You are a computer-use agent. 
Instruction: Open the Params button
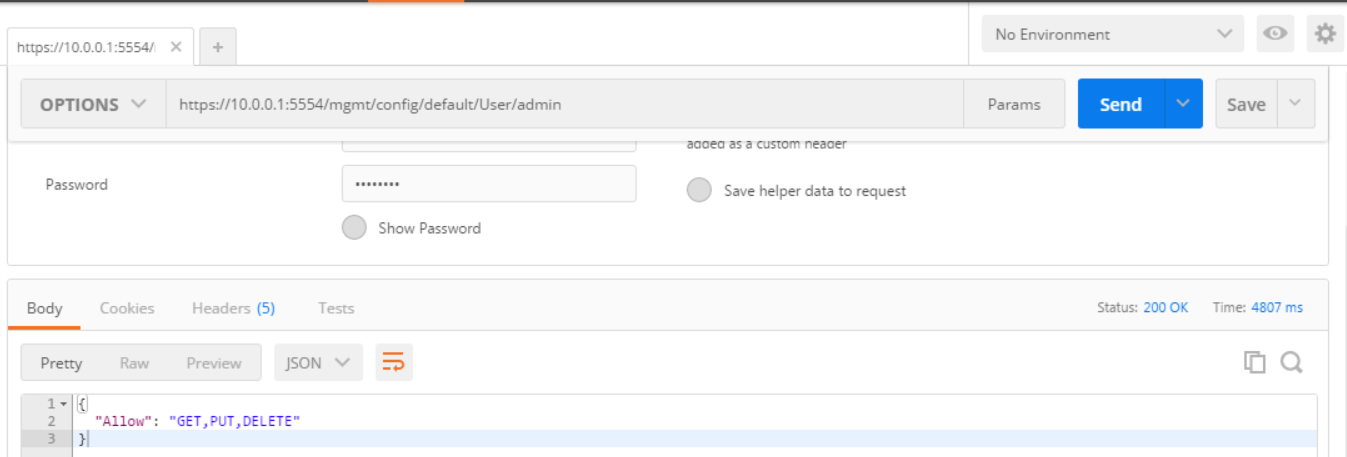click(x=1014, y=104)
